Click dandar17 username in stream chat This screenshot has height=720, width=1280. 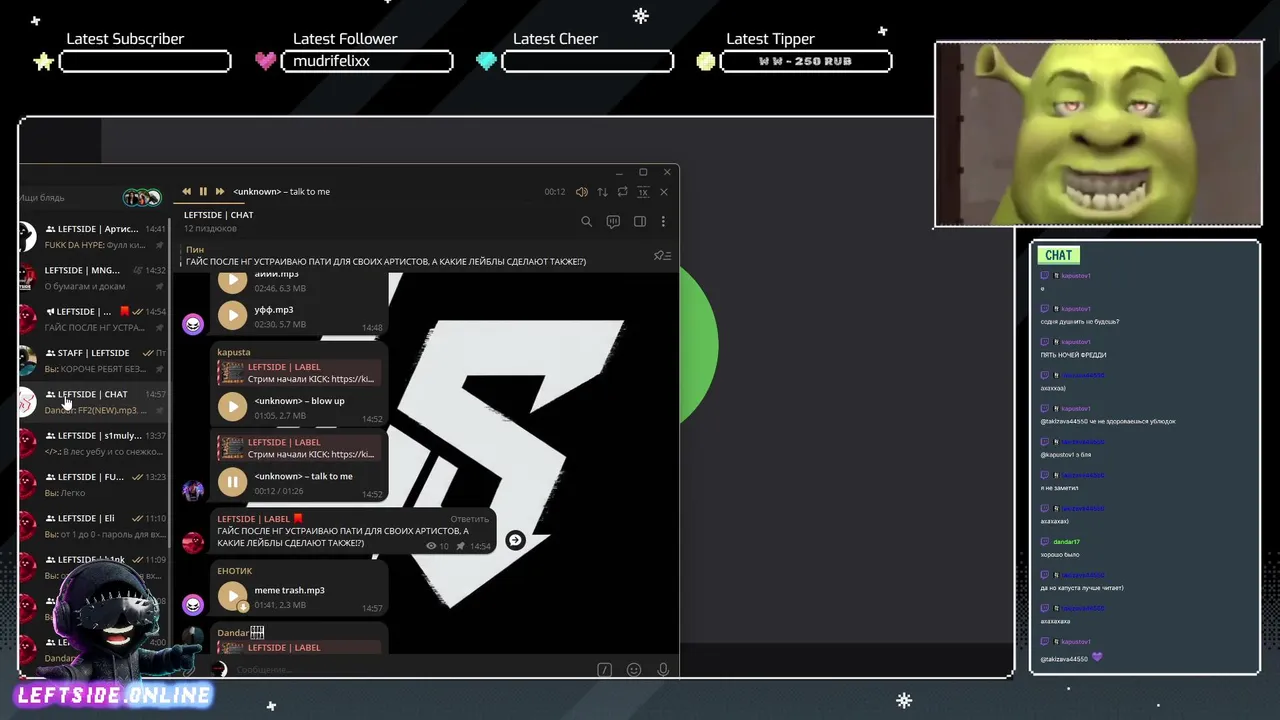click(x=1066, y=542)
